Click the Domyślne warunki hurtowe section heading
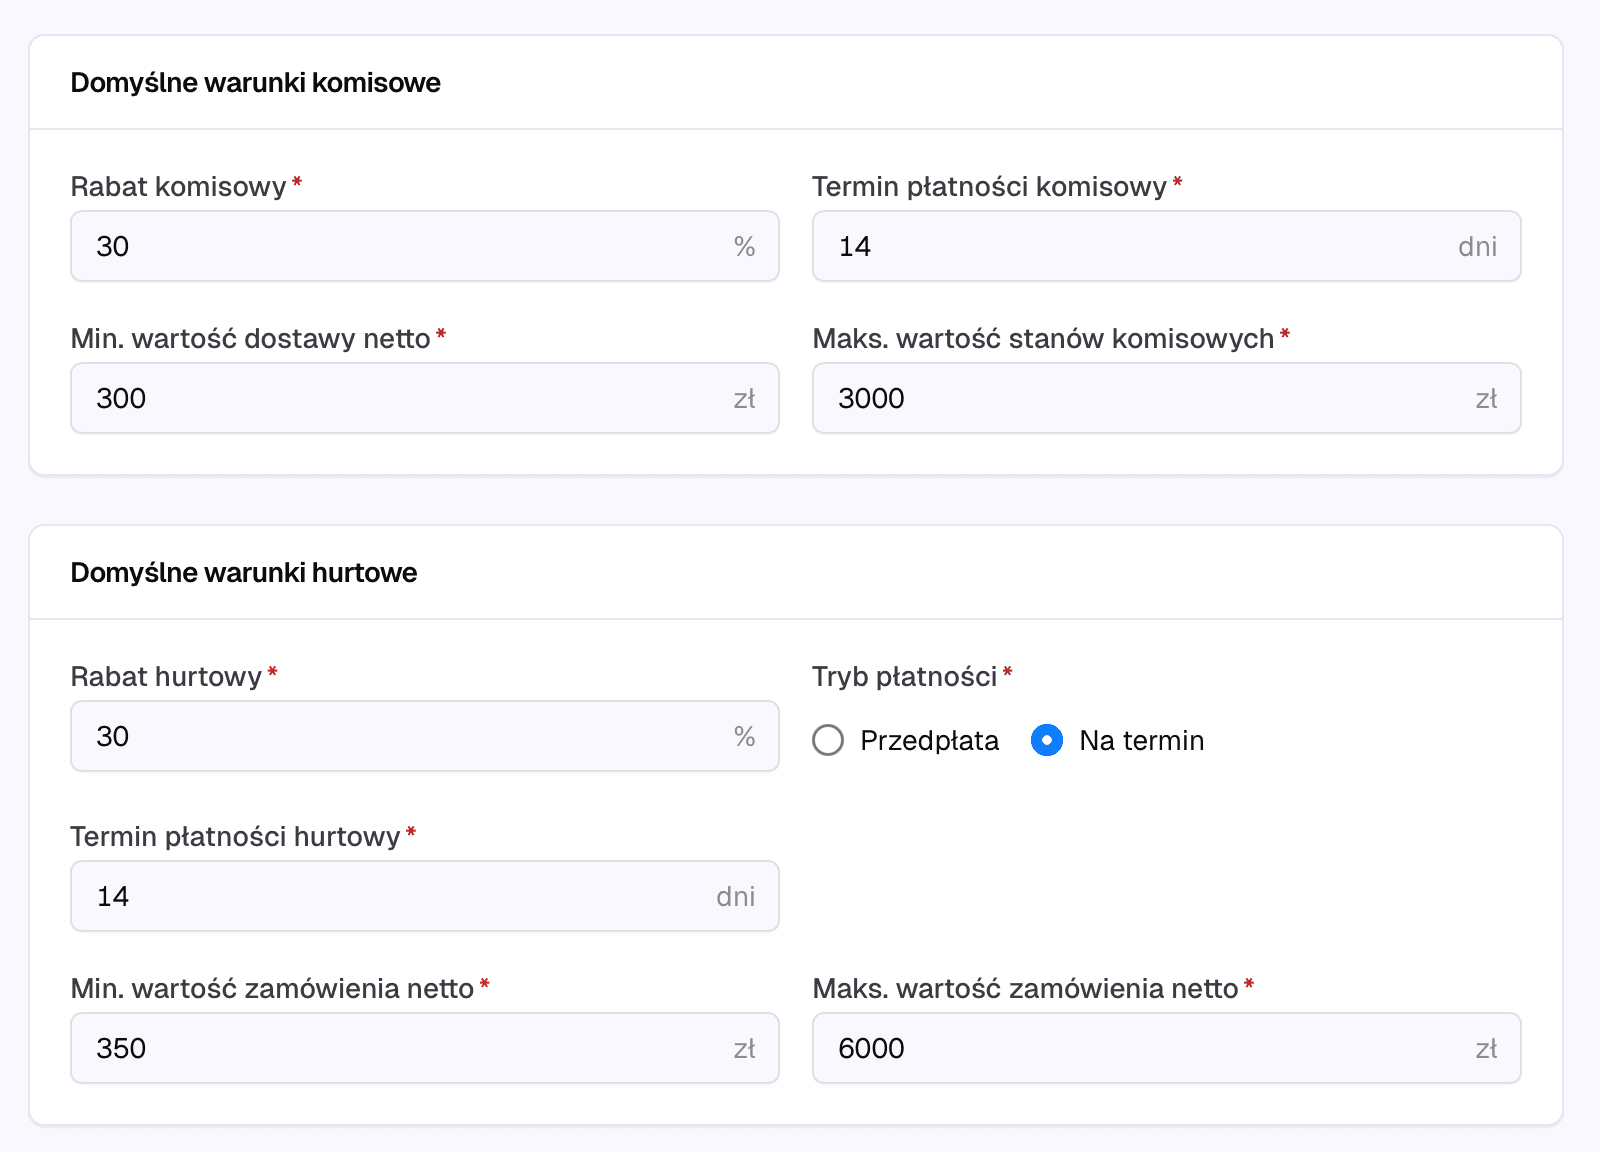 click(x=244, y=572)
